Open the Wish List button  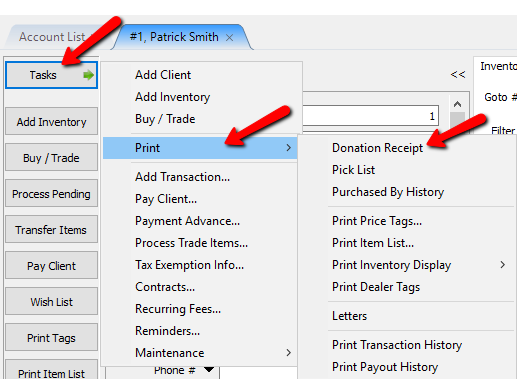tap(51, 302)
